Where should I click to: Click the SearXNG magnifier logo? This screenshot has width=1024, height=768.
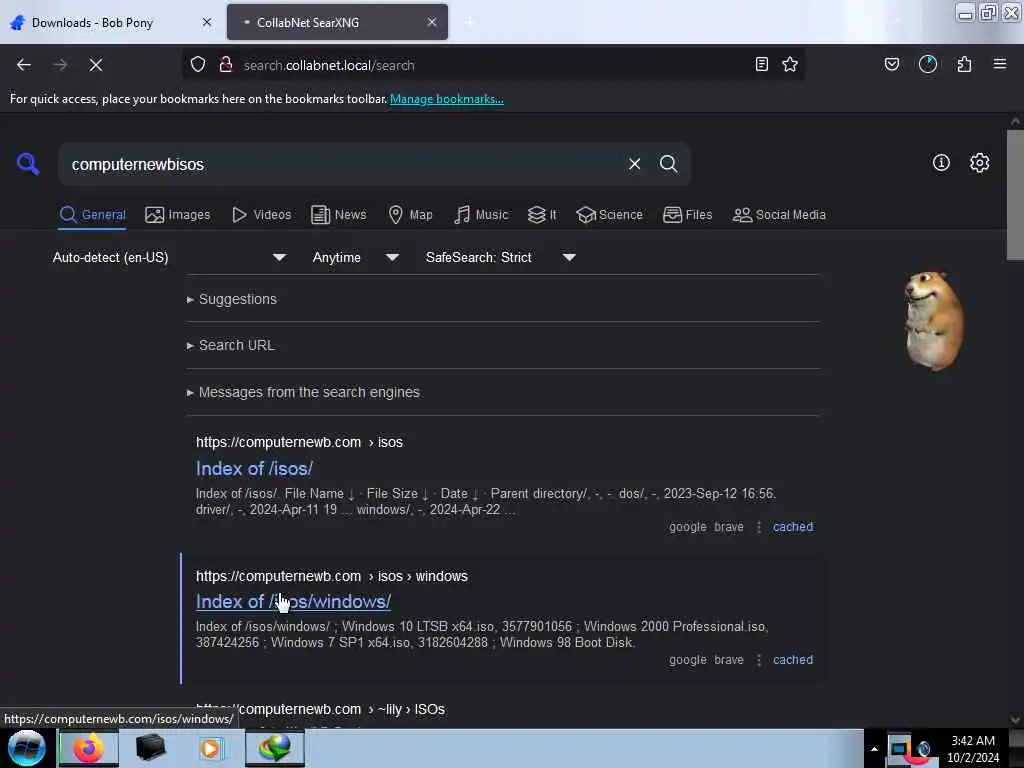(27, 163)
